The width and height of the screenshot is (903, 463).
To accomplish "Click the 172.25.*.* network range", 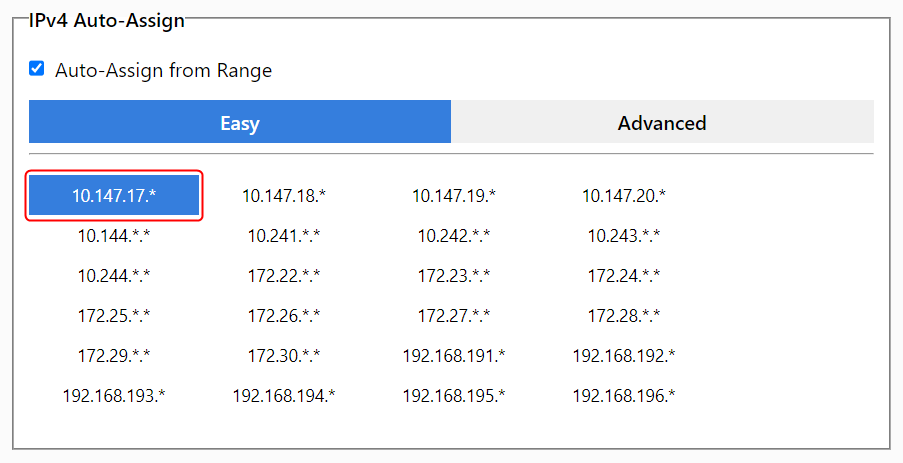I will coord(114,315).
